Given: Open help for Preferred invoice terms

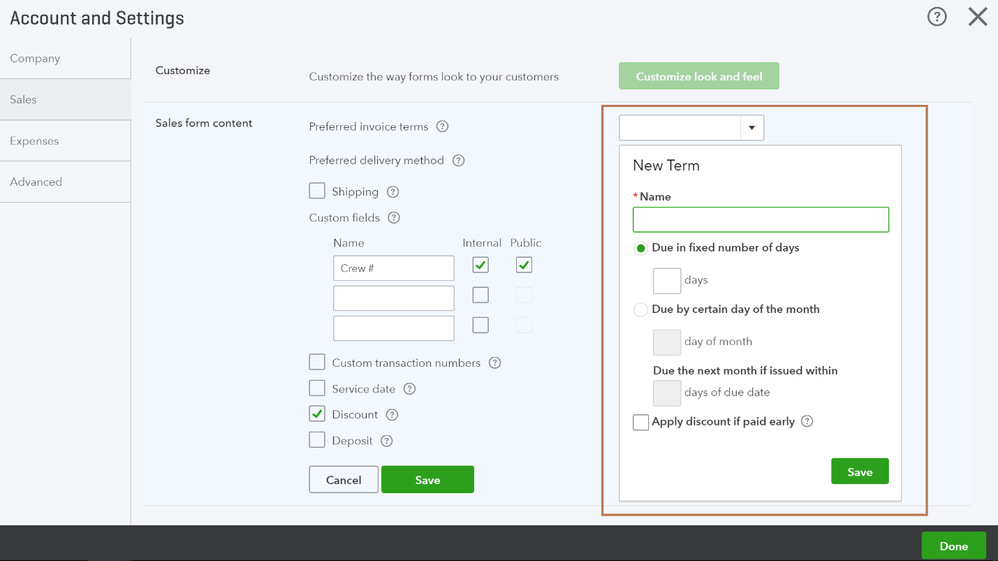Looking at the screenshot, I should [442, 127].
